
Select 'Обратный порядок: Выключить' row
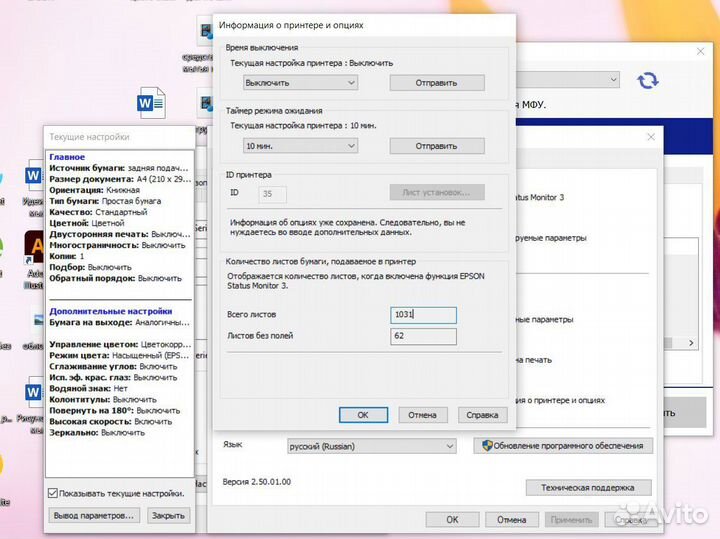coord(116,278)
